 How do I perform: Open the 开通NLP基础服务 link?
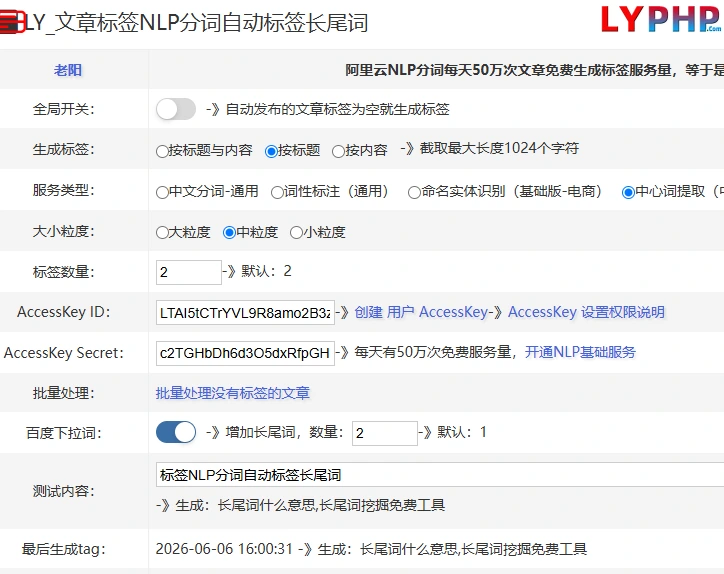click(580, 353)
